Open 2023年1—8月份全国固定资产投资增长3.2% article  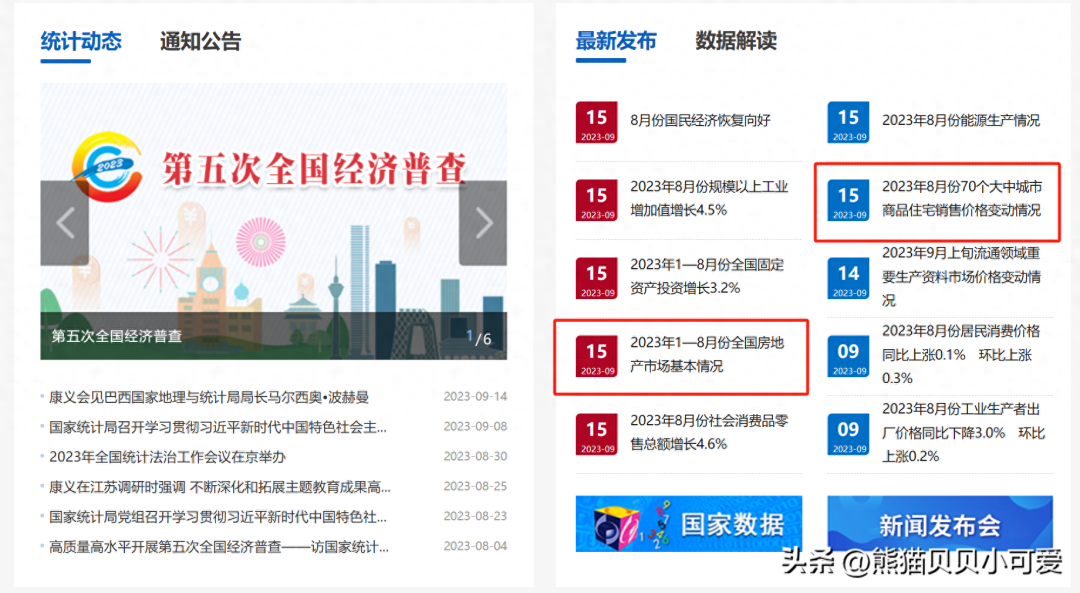pos(706,276)
